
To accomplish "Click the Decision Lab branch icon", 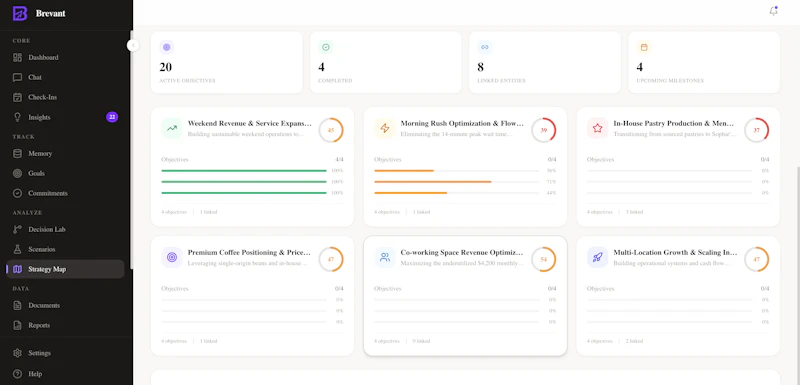I will pyautogui.click(x=17, y=229).
